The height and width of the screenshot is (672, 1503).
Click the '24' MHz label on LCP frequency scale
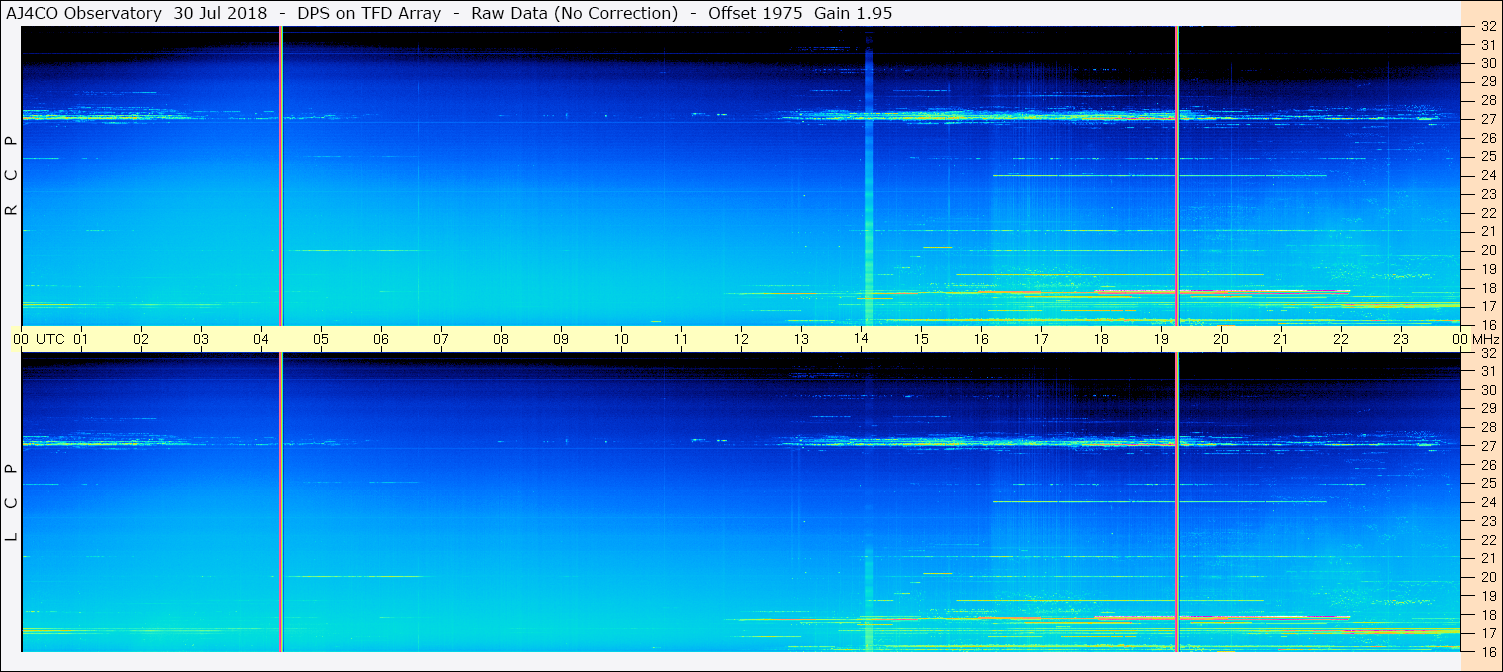(1488, 502)
